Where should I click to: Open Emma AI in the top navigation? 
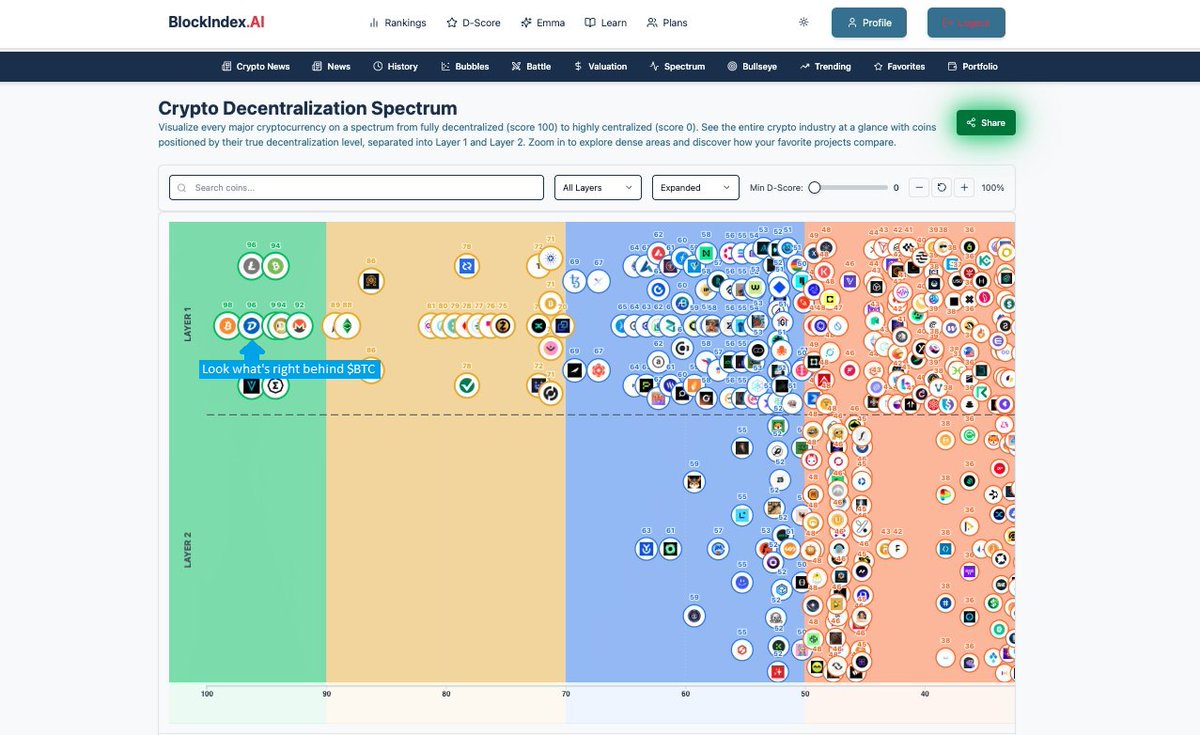(542, 22)
